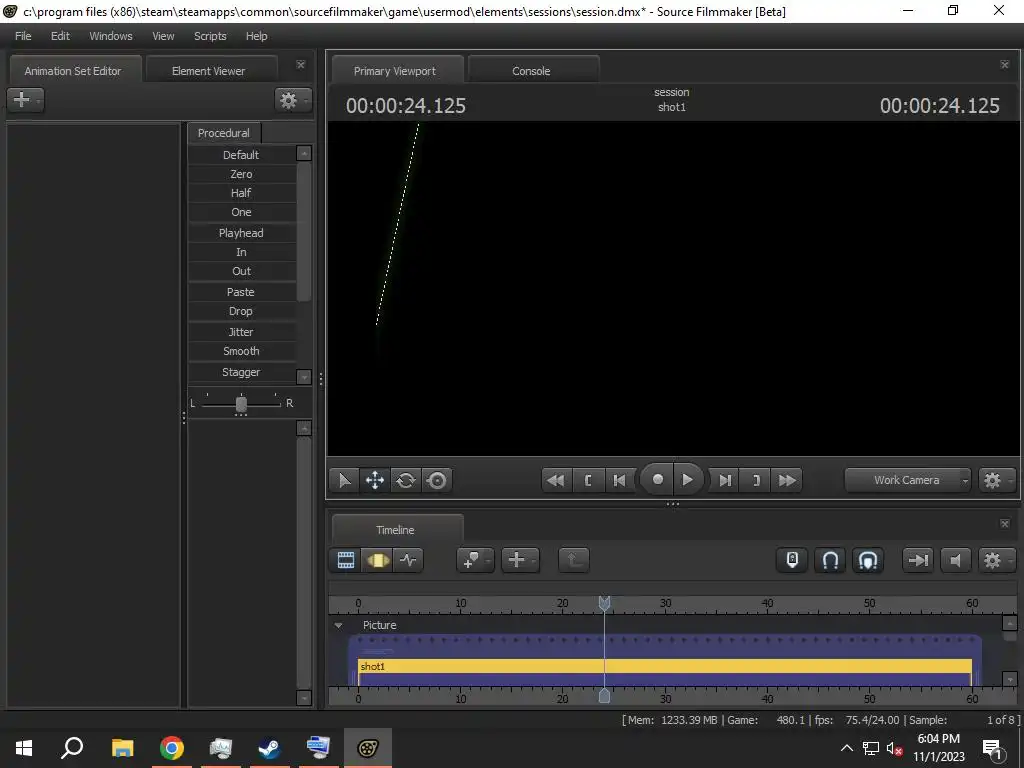Open the Windows menu
This screenshot has width=1024, height=768.
coord(111,36)
